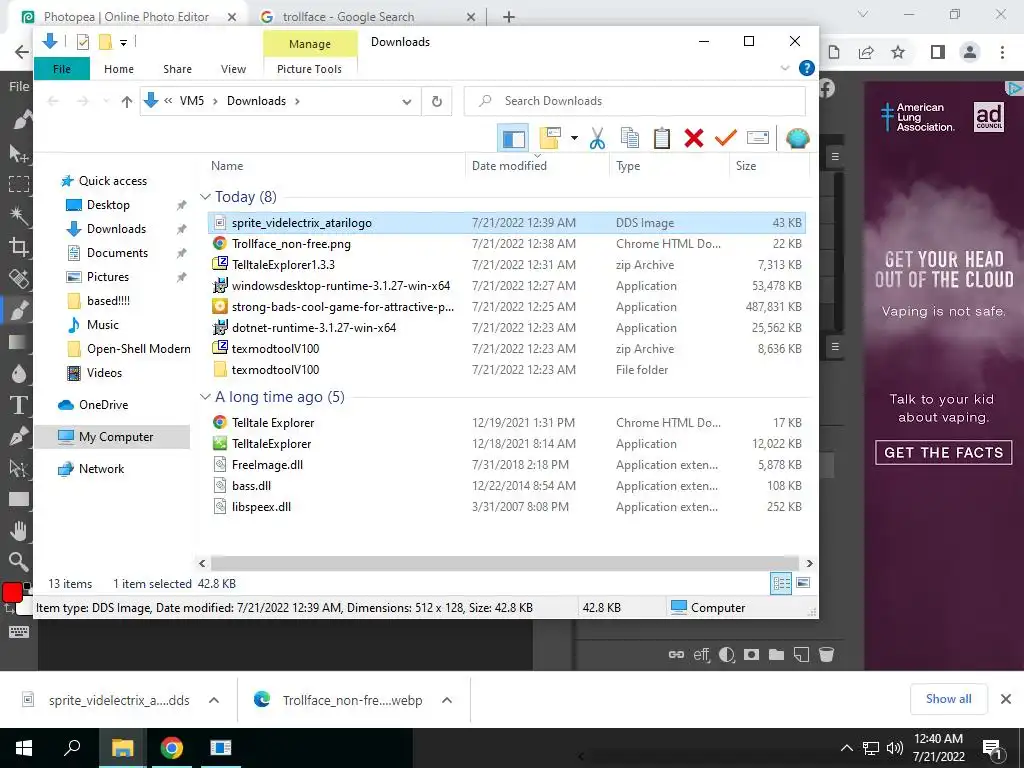Click the Search Downloads field
1024x768 pixels.
click(x=635, y=101)
